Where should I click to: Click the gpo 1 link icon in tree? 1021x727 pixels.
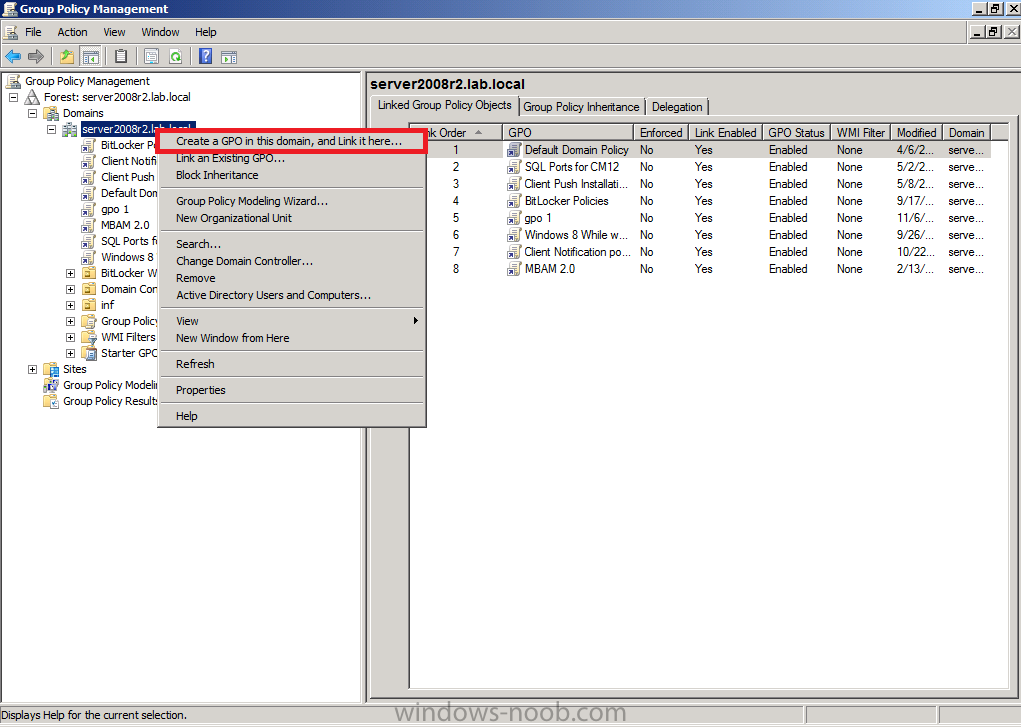tap(89, 210)
